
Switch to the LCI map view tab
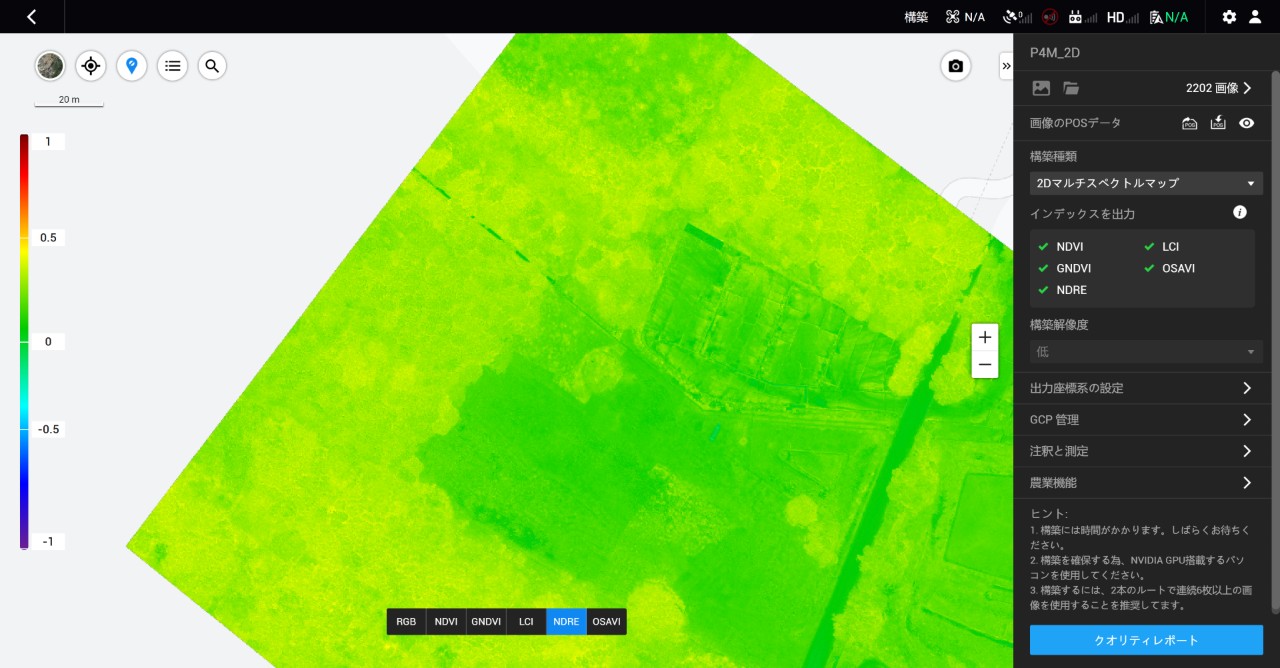coord(526,622)
